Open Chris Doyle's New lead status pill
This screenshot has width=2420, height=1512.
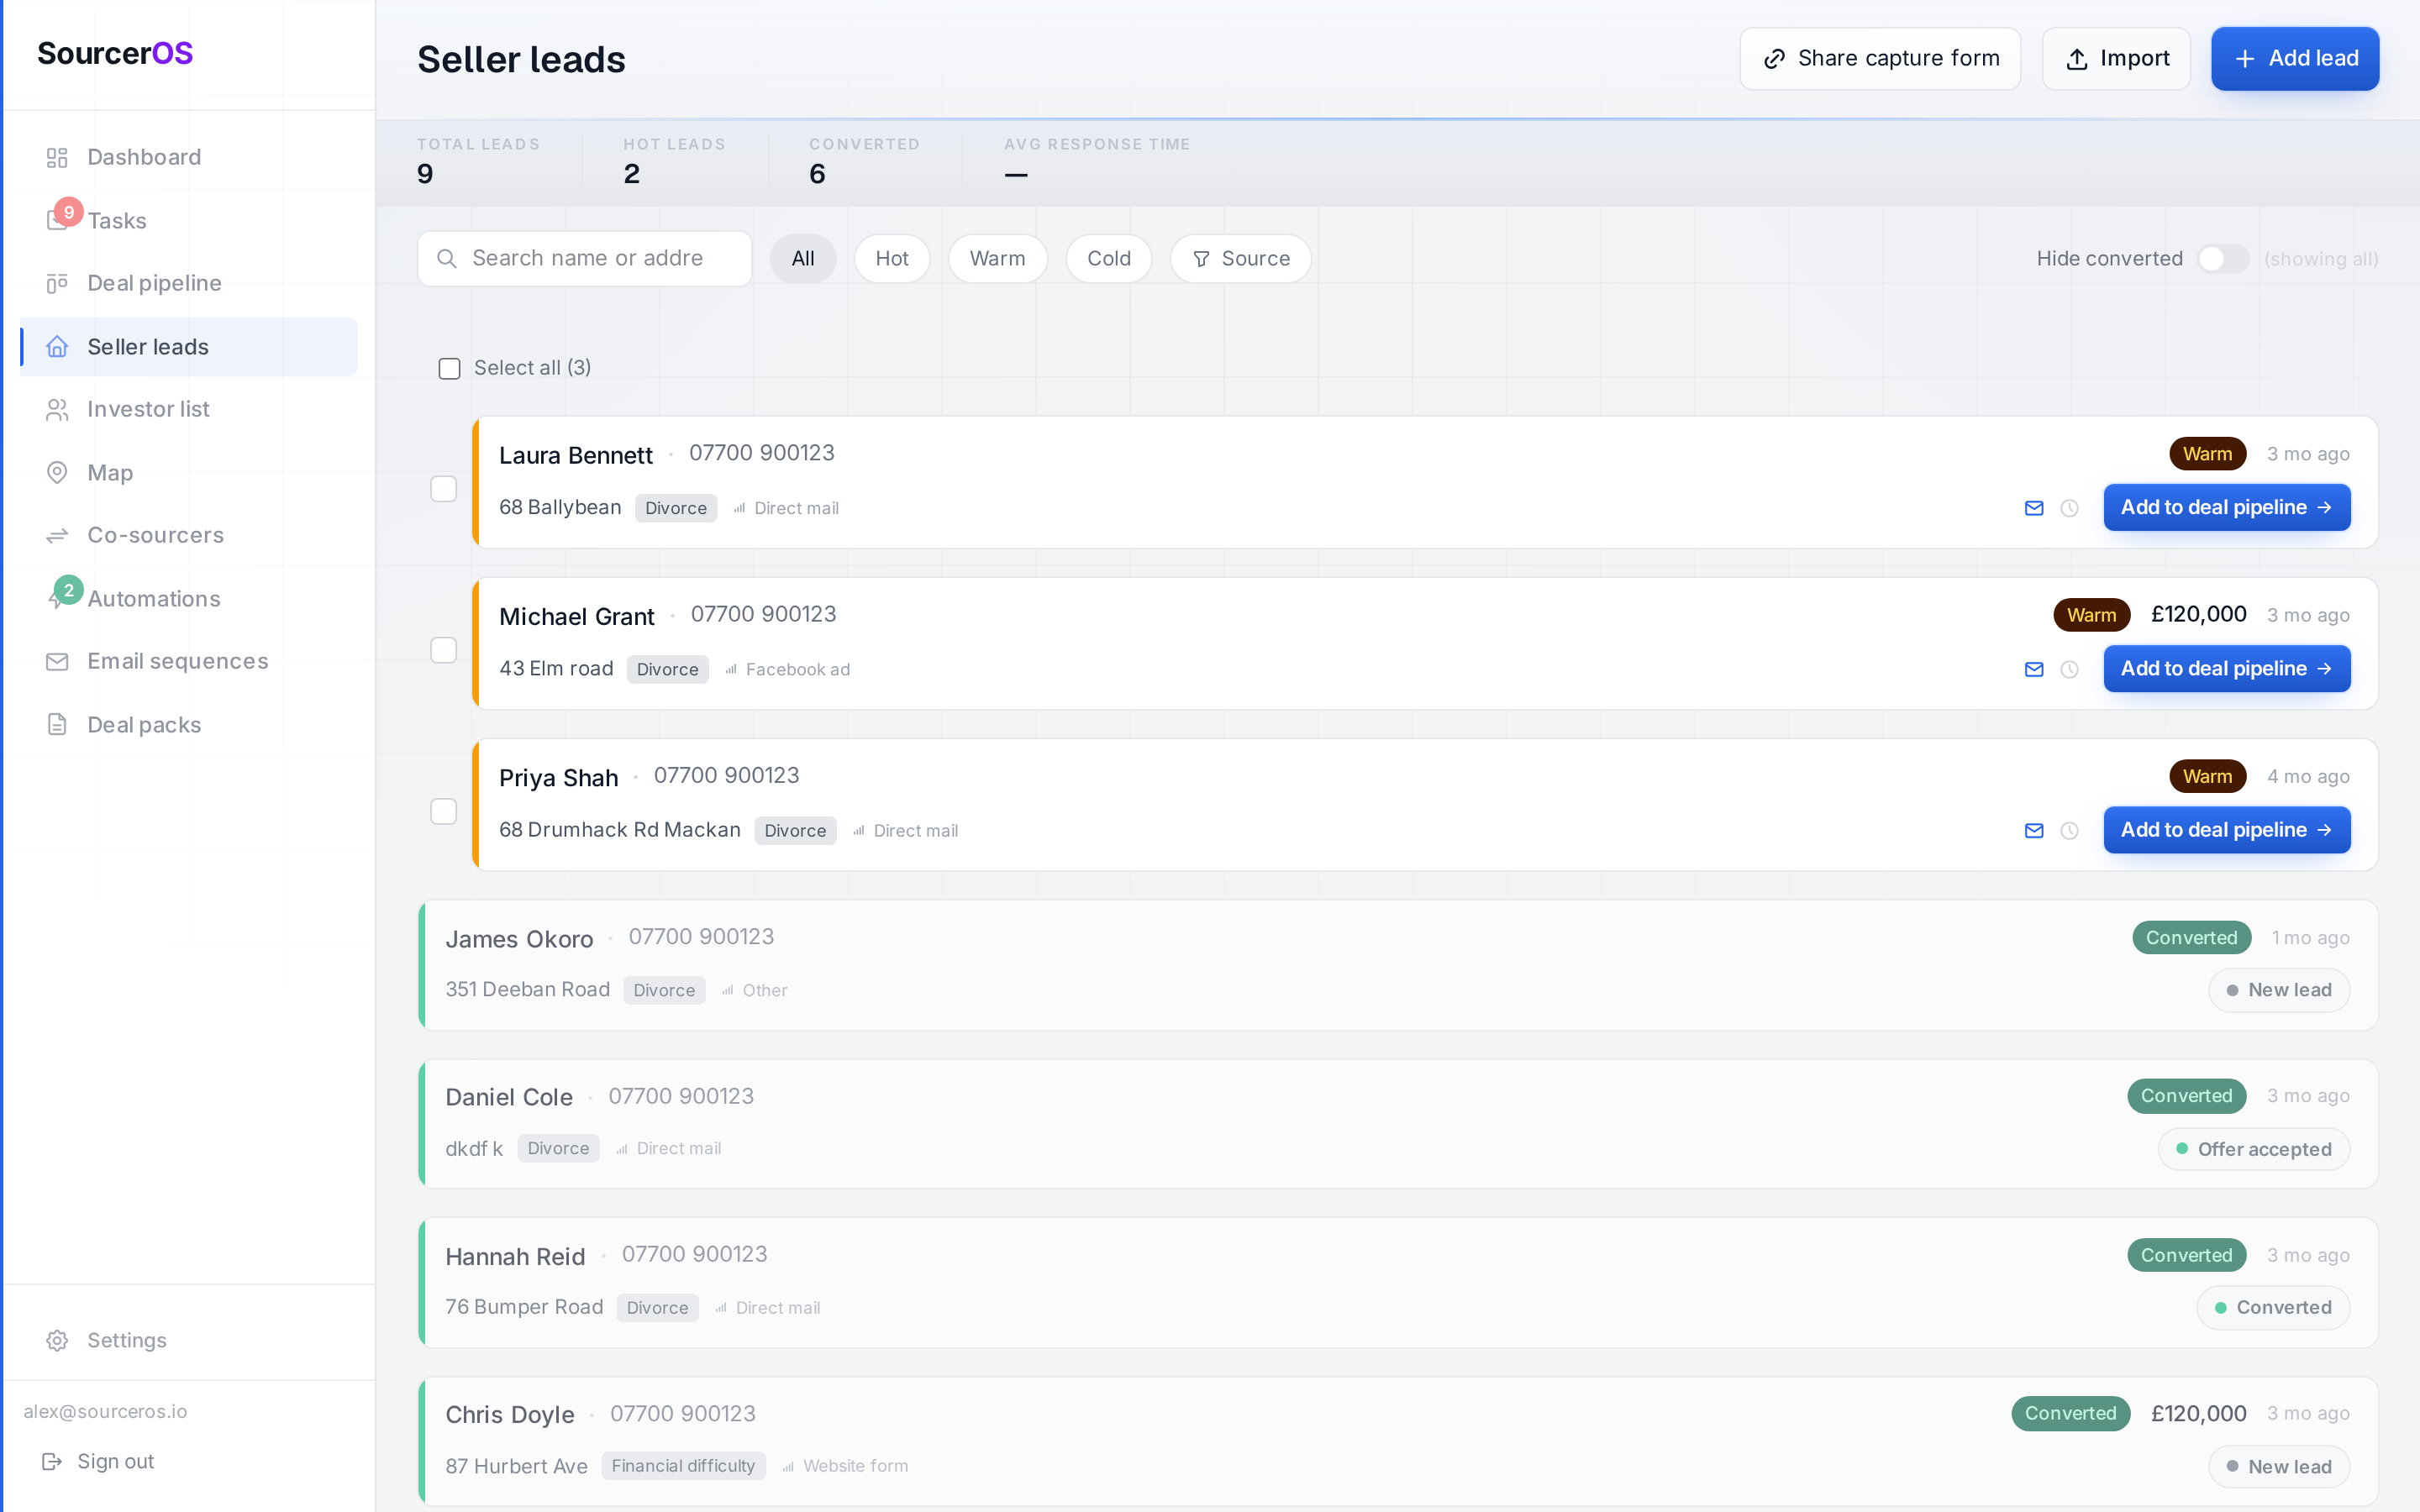coord(2279,1466)
